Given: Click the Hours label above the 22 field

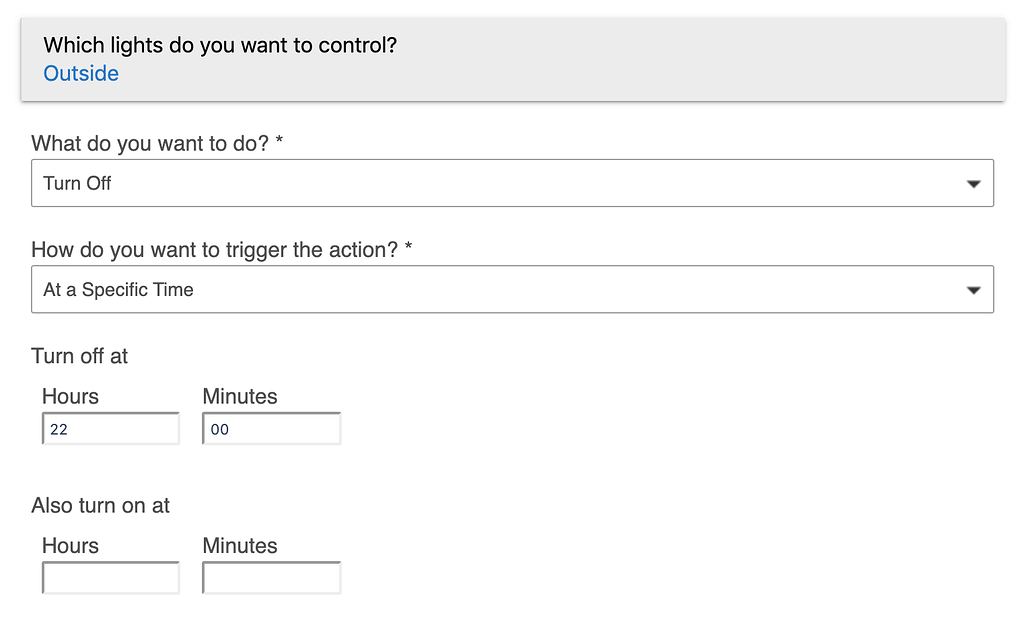Looking at the screenshot, I should (x=70, y=397).
